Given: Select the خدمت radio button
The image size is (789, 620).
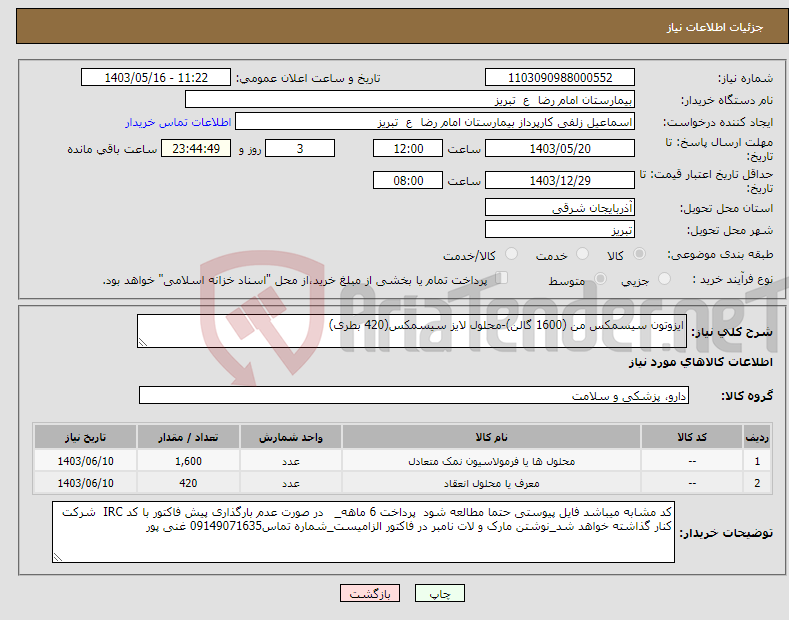Looking at the screenshot, I should [x=582, y=254].
